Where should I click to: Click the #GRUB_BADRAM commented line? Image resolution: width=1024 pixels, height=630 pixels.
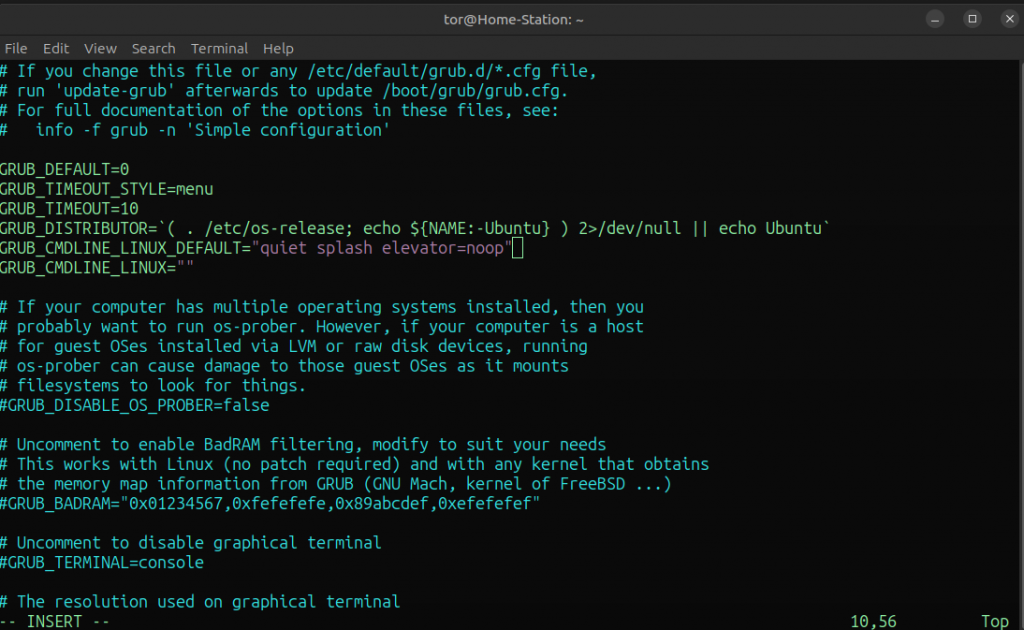point(270,504)
